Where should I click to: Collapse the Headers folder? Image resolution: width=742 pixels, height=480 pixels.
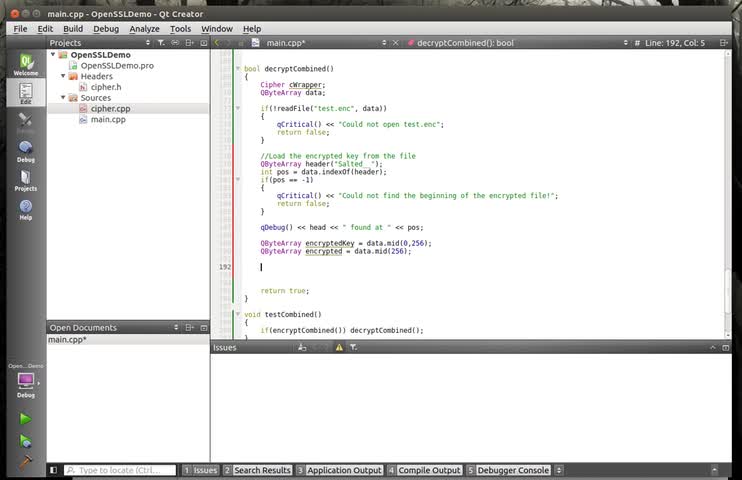pyautogui.click(x=62, y=76)
